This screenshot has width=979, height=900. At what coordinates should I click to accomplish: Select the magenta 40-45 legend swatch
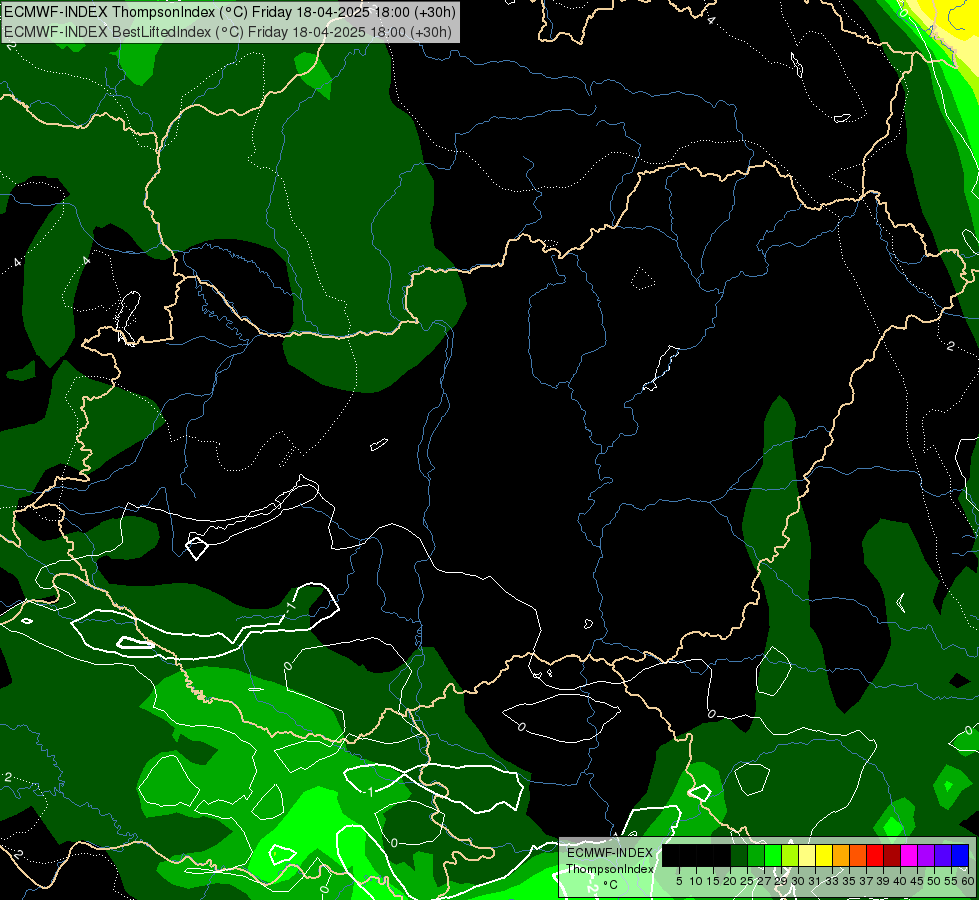909,855
